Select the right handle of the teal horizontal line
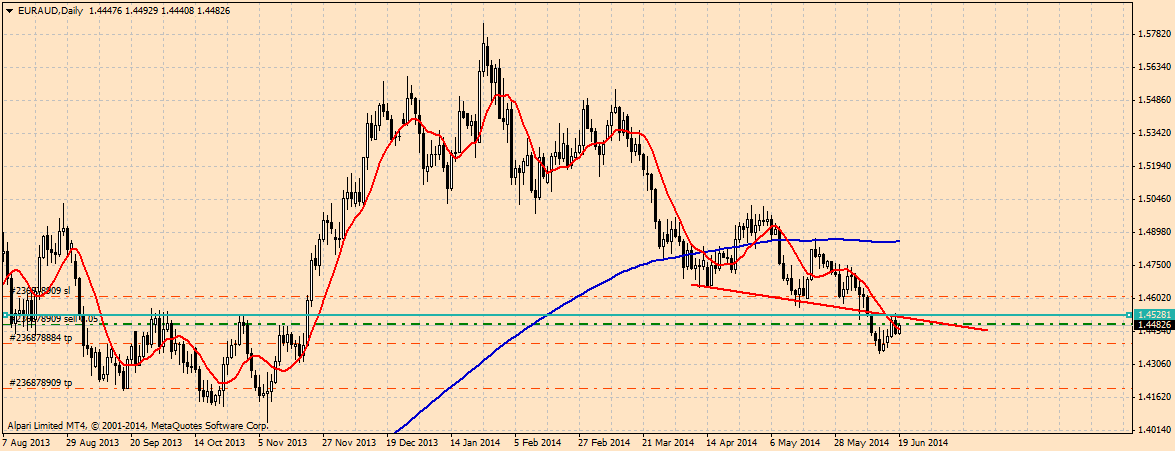1175x451 pixels. 1129,315
